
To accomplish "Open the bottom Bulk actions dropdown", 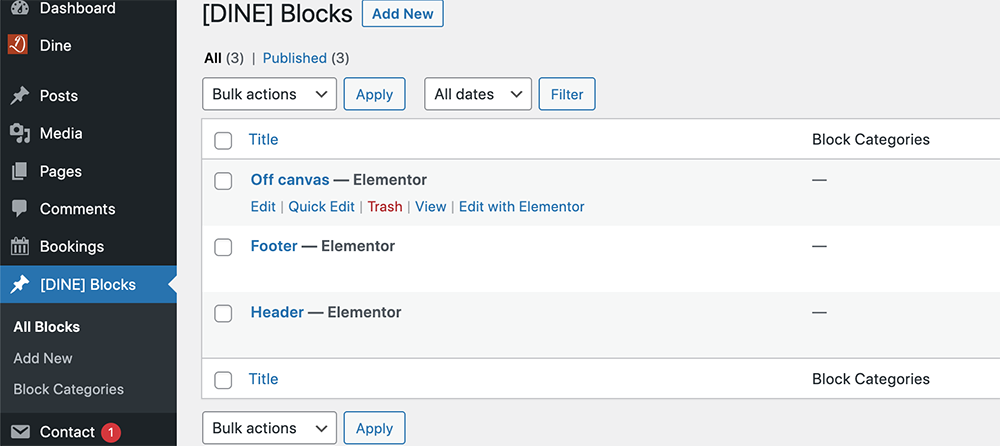I will (269, 428).
